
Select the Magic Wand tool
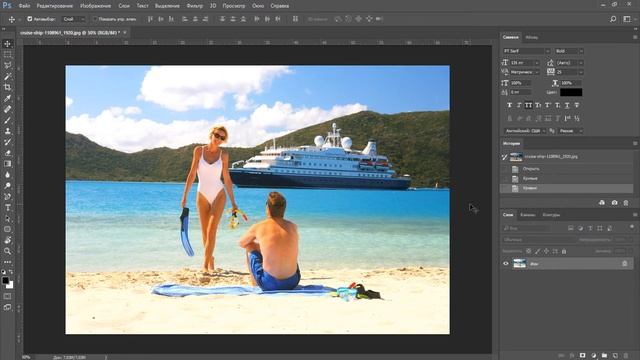click(x=7, y=76)
